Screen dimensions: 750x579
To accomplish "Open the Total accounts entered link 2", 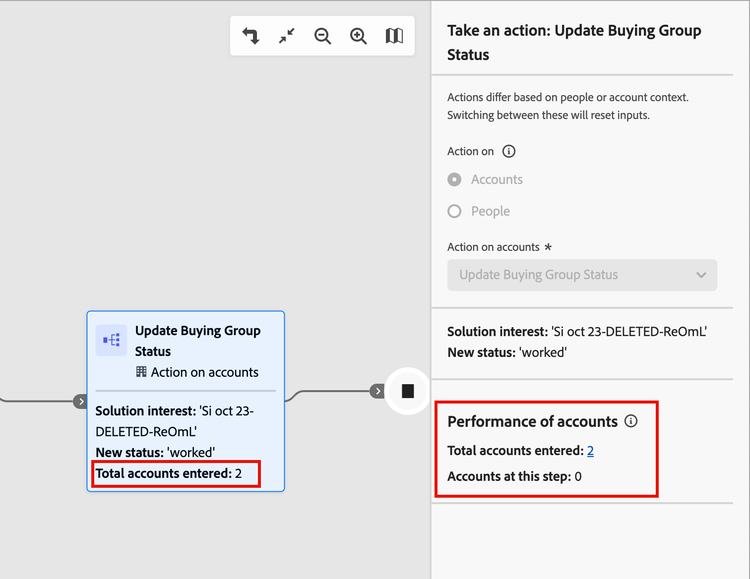I will click(x=590, y=451).
